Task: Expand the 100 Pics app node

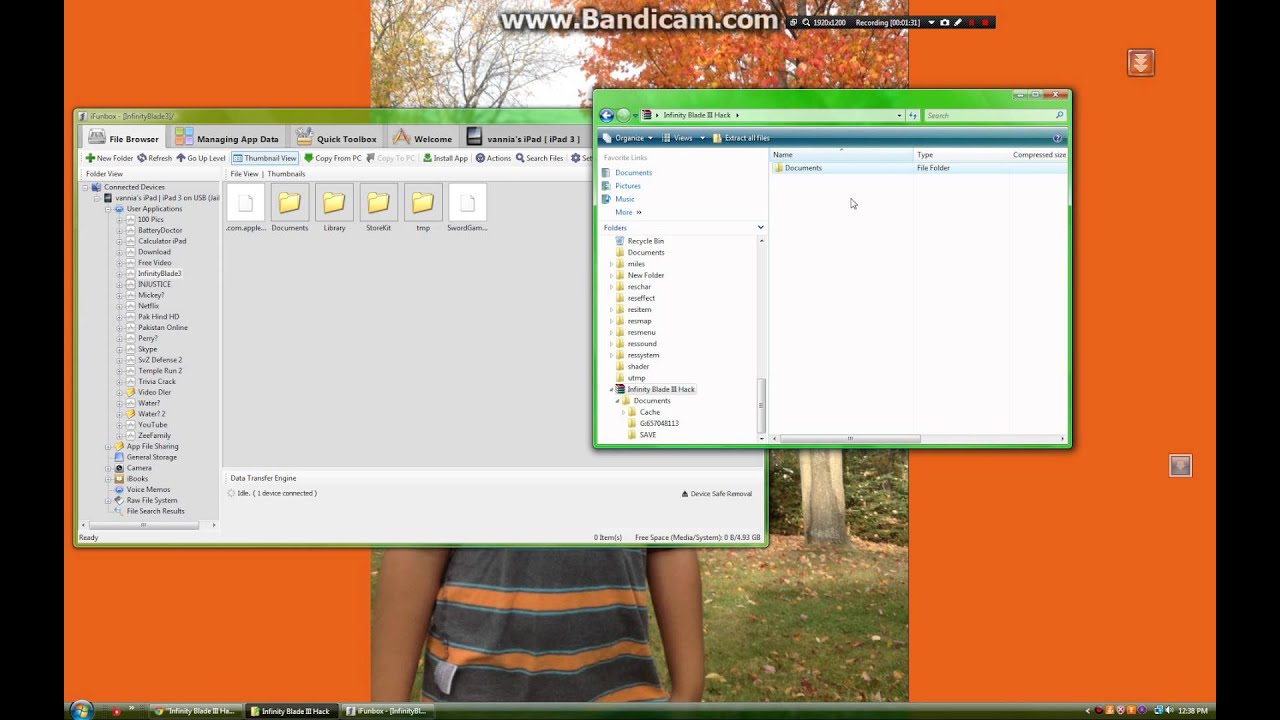Action: [120, 220]
